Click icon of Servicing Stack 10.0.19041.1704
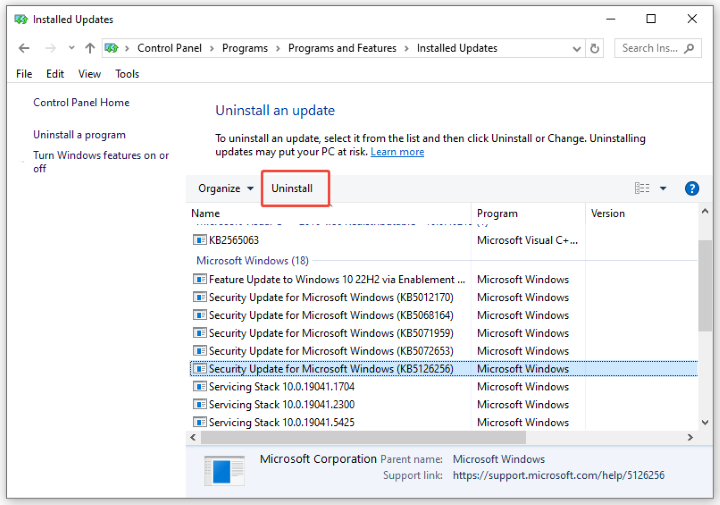The width and height of the screenshot is (720, 505). 200,387
